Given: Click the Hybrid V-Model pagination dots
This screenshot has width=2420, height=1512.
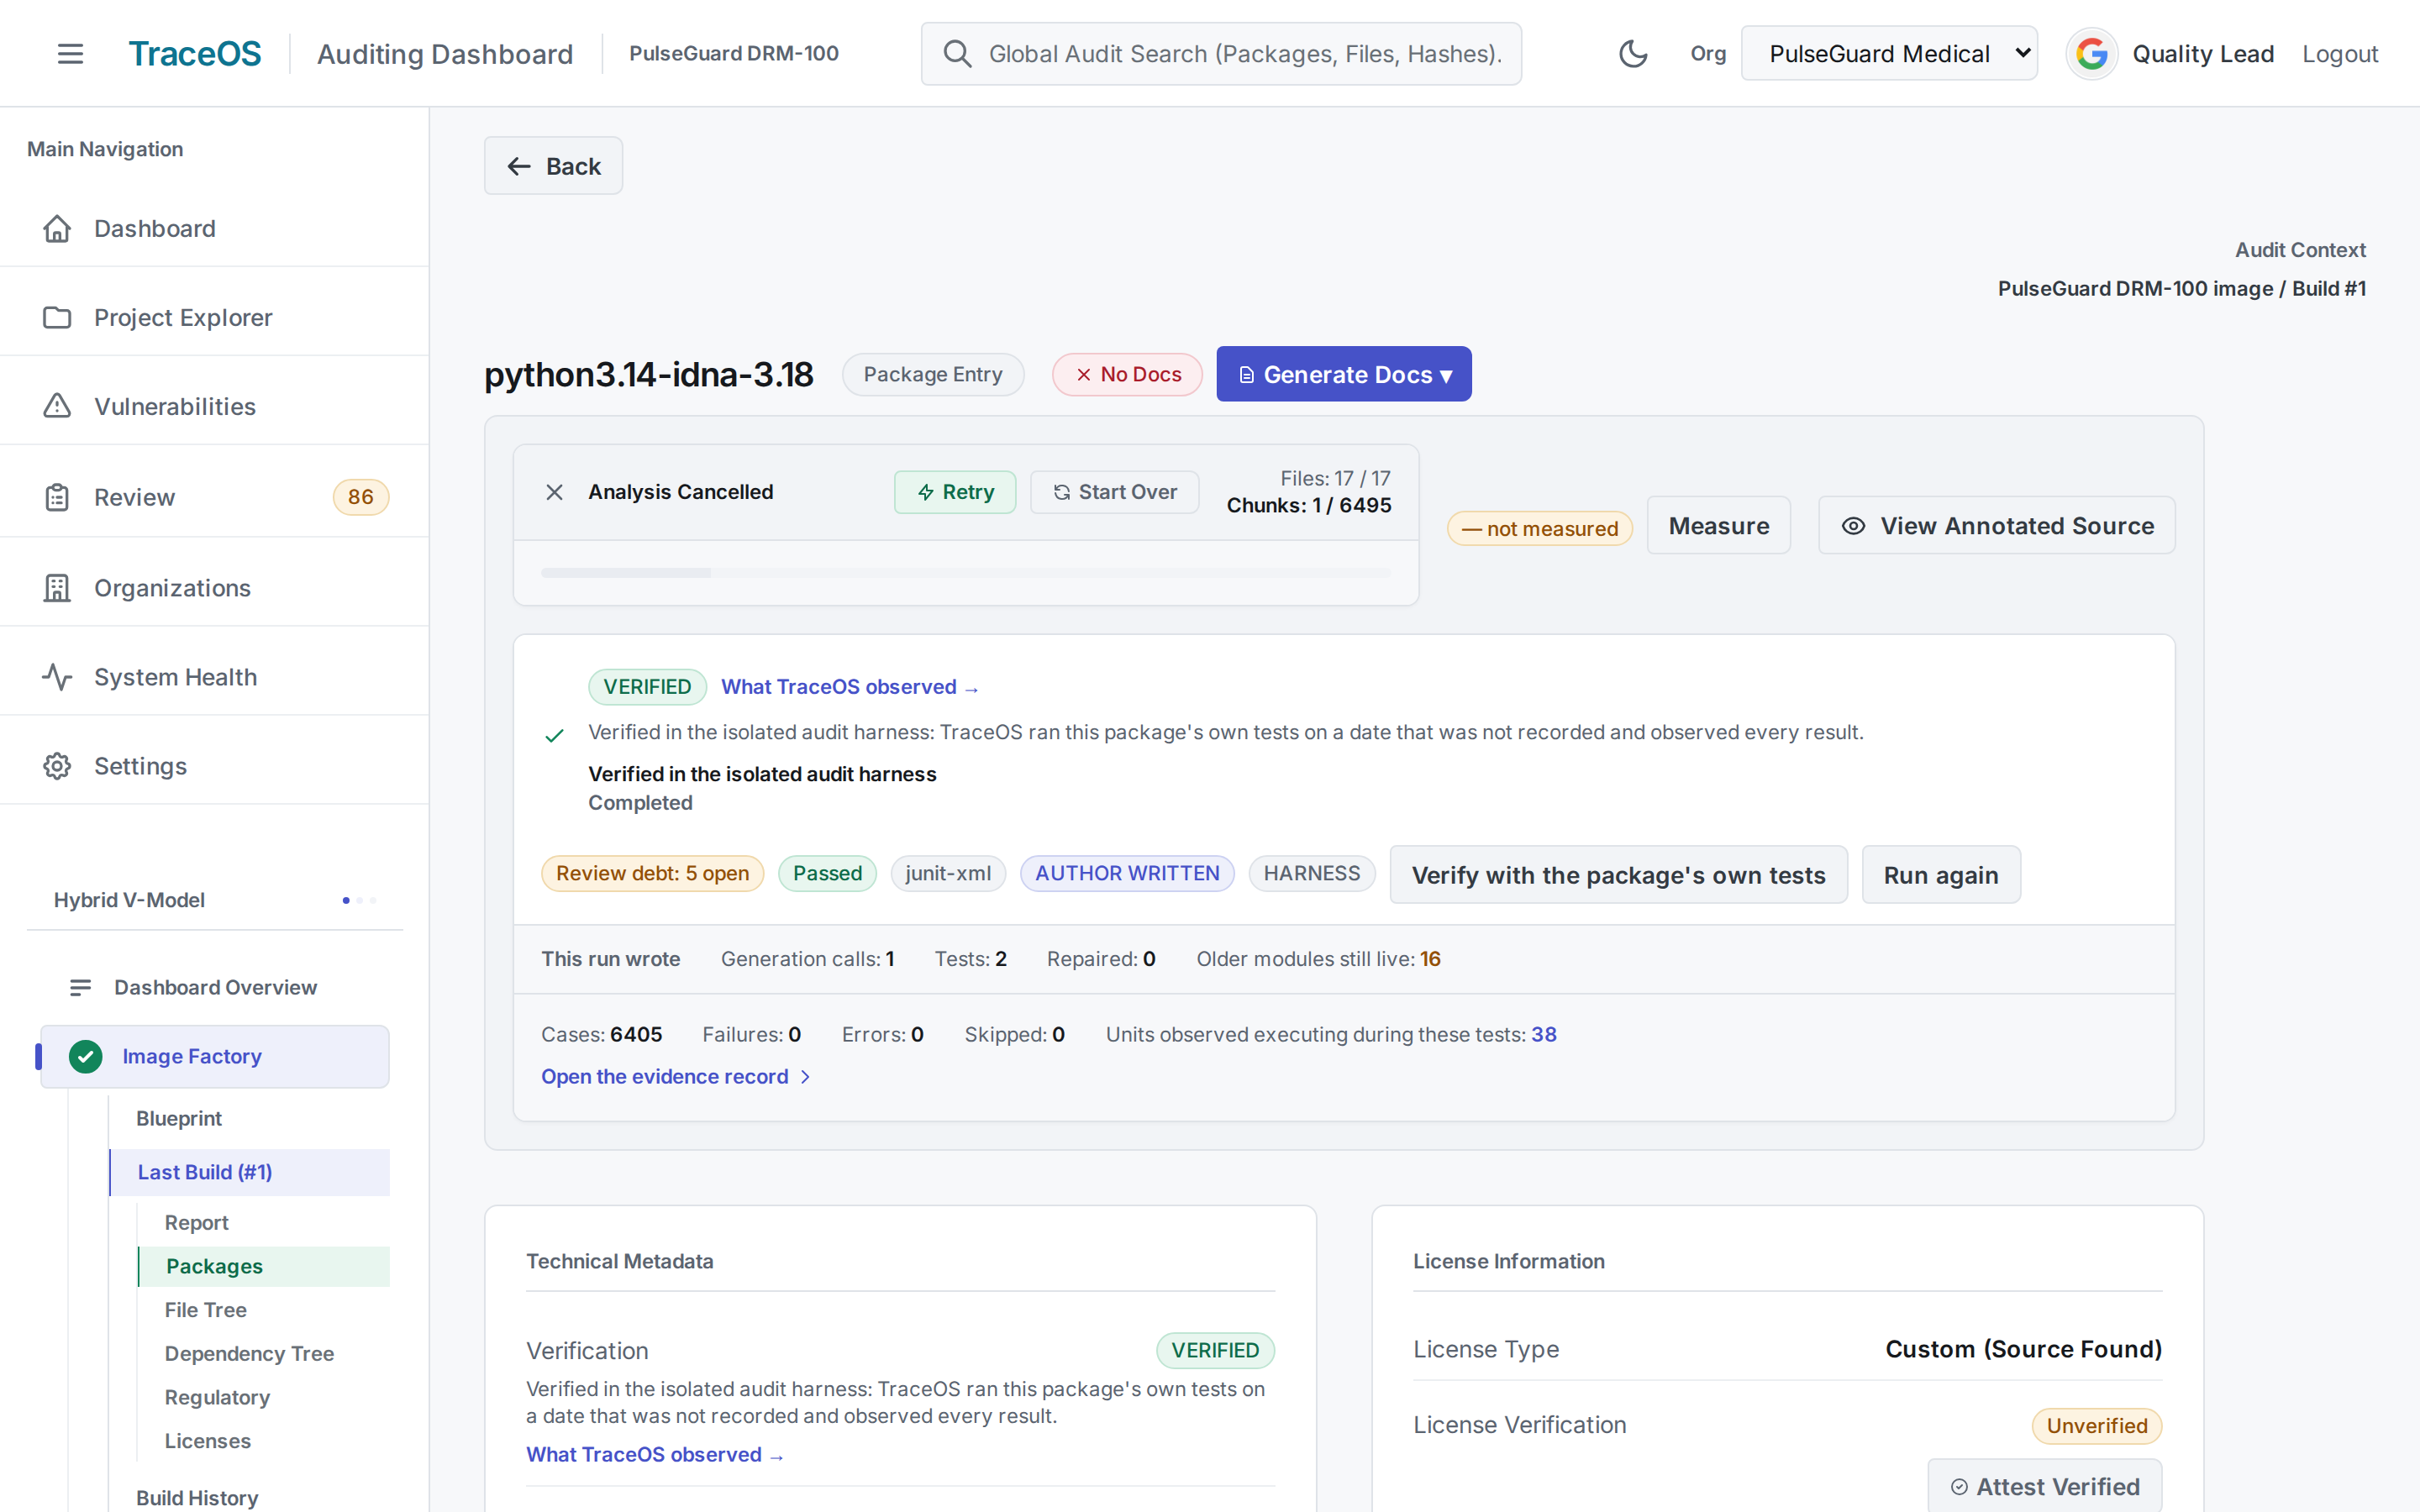Looking at the screenshot, I should pyautogui.click(x=359, y=900).
